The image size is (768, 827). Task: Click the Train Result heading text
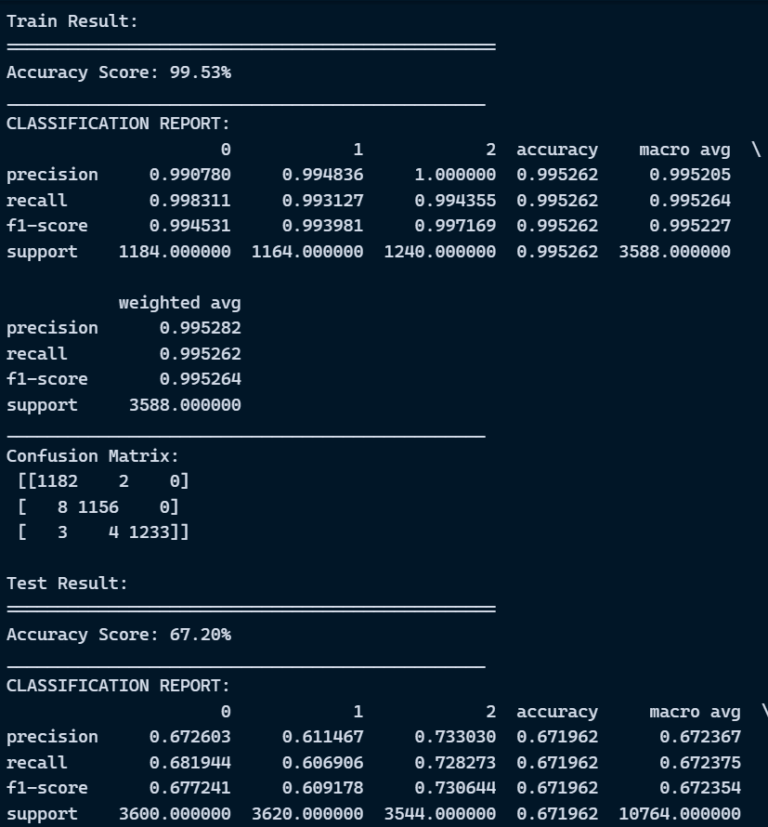tap(72, 21)
